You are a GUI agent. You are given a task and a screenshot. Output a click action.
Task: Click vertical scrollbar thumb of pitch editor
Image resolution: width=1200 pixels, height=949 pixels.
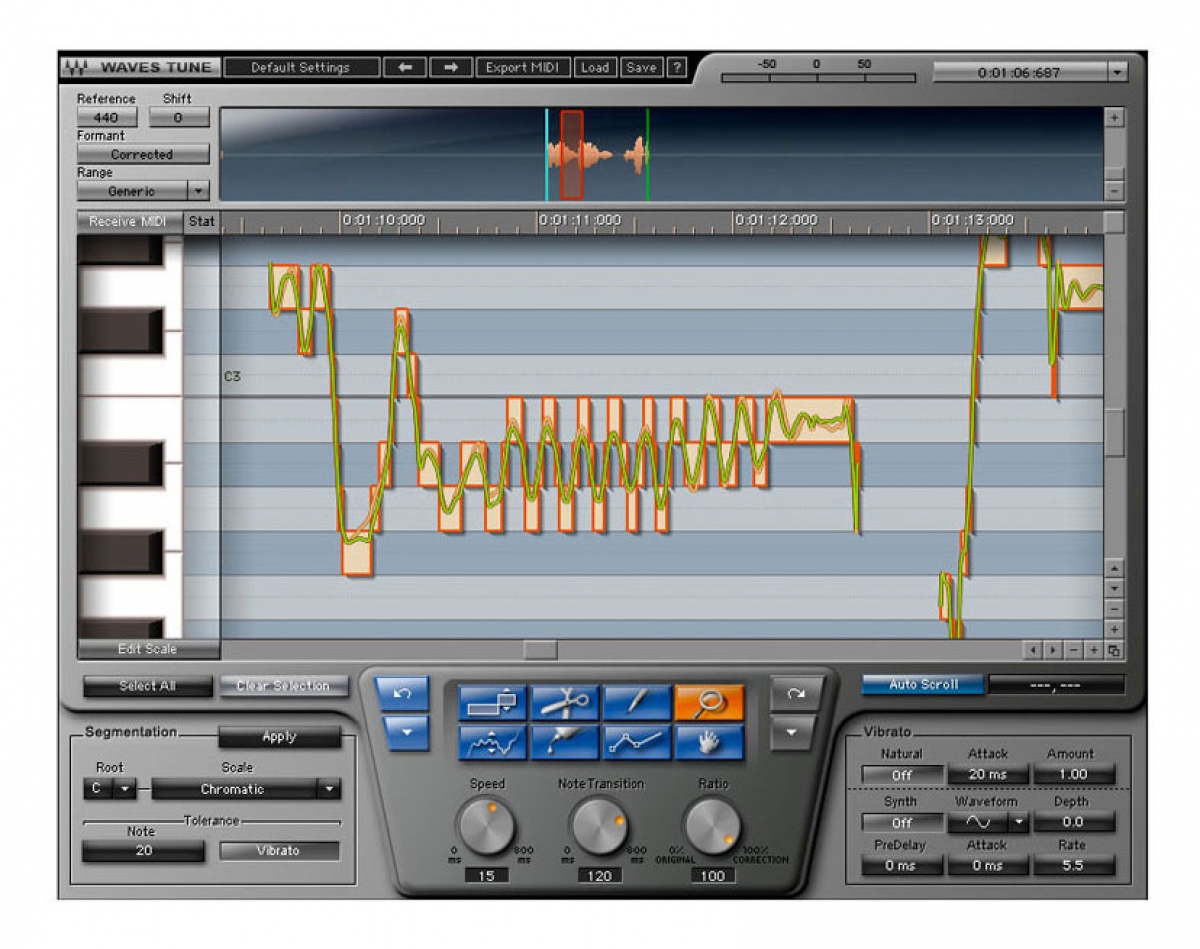tap(1114, 433)
